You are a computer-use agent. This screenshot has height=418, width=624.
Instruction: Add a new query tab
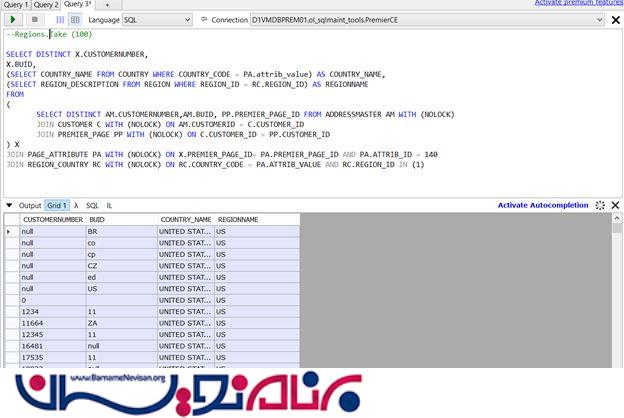tap(107, 4)
